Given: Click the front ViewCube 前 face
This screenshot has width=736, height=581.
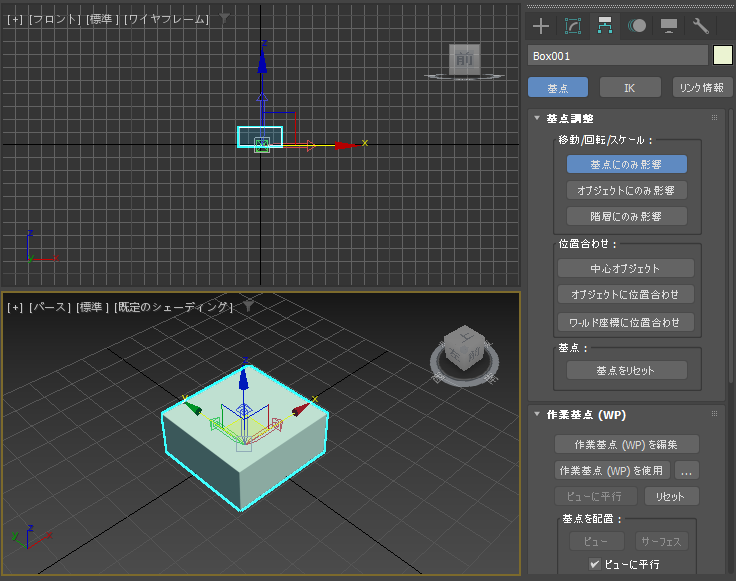Looking at the screenshot, I should 464,59.
